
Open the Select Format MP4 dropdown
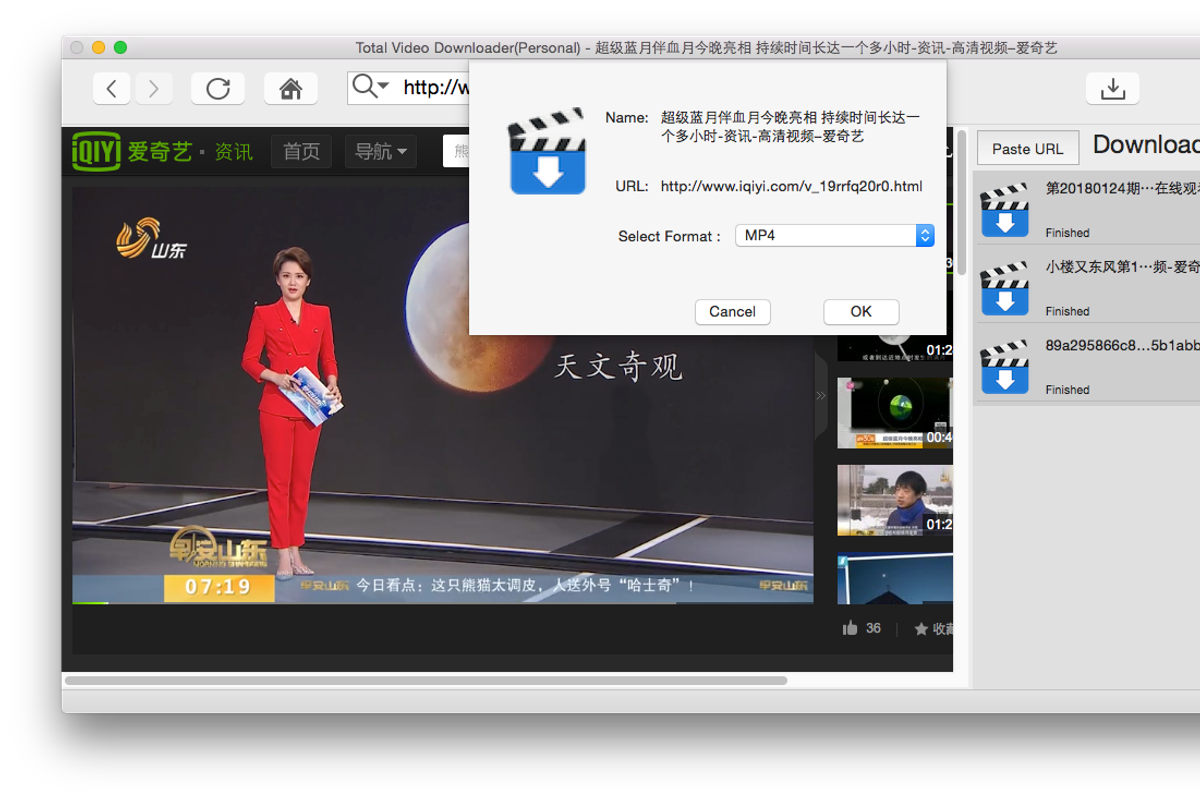point(834,236)
